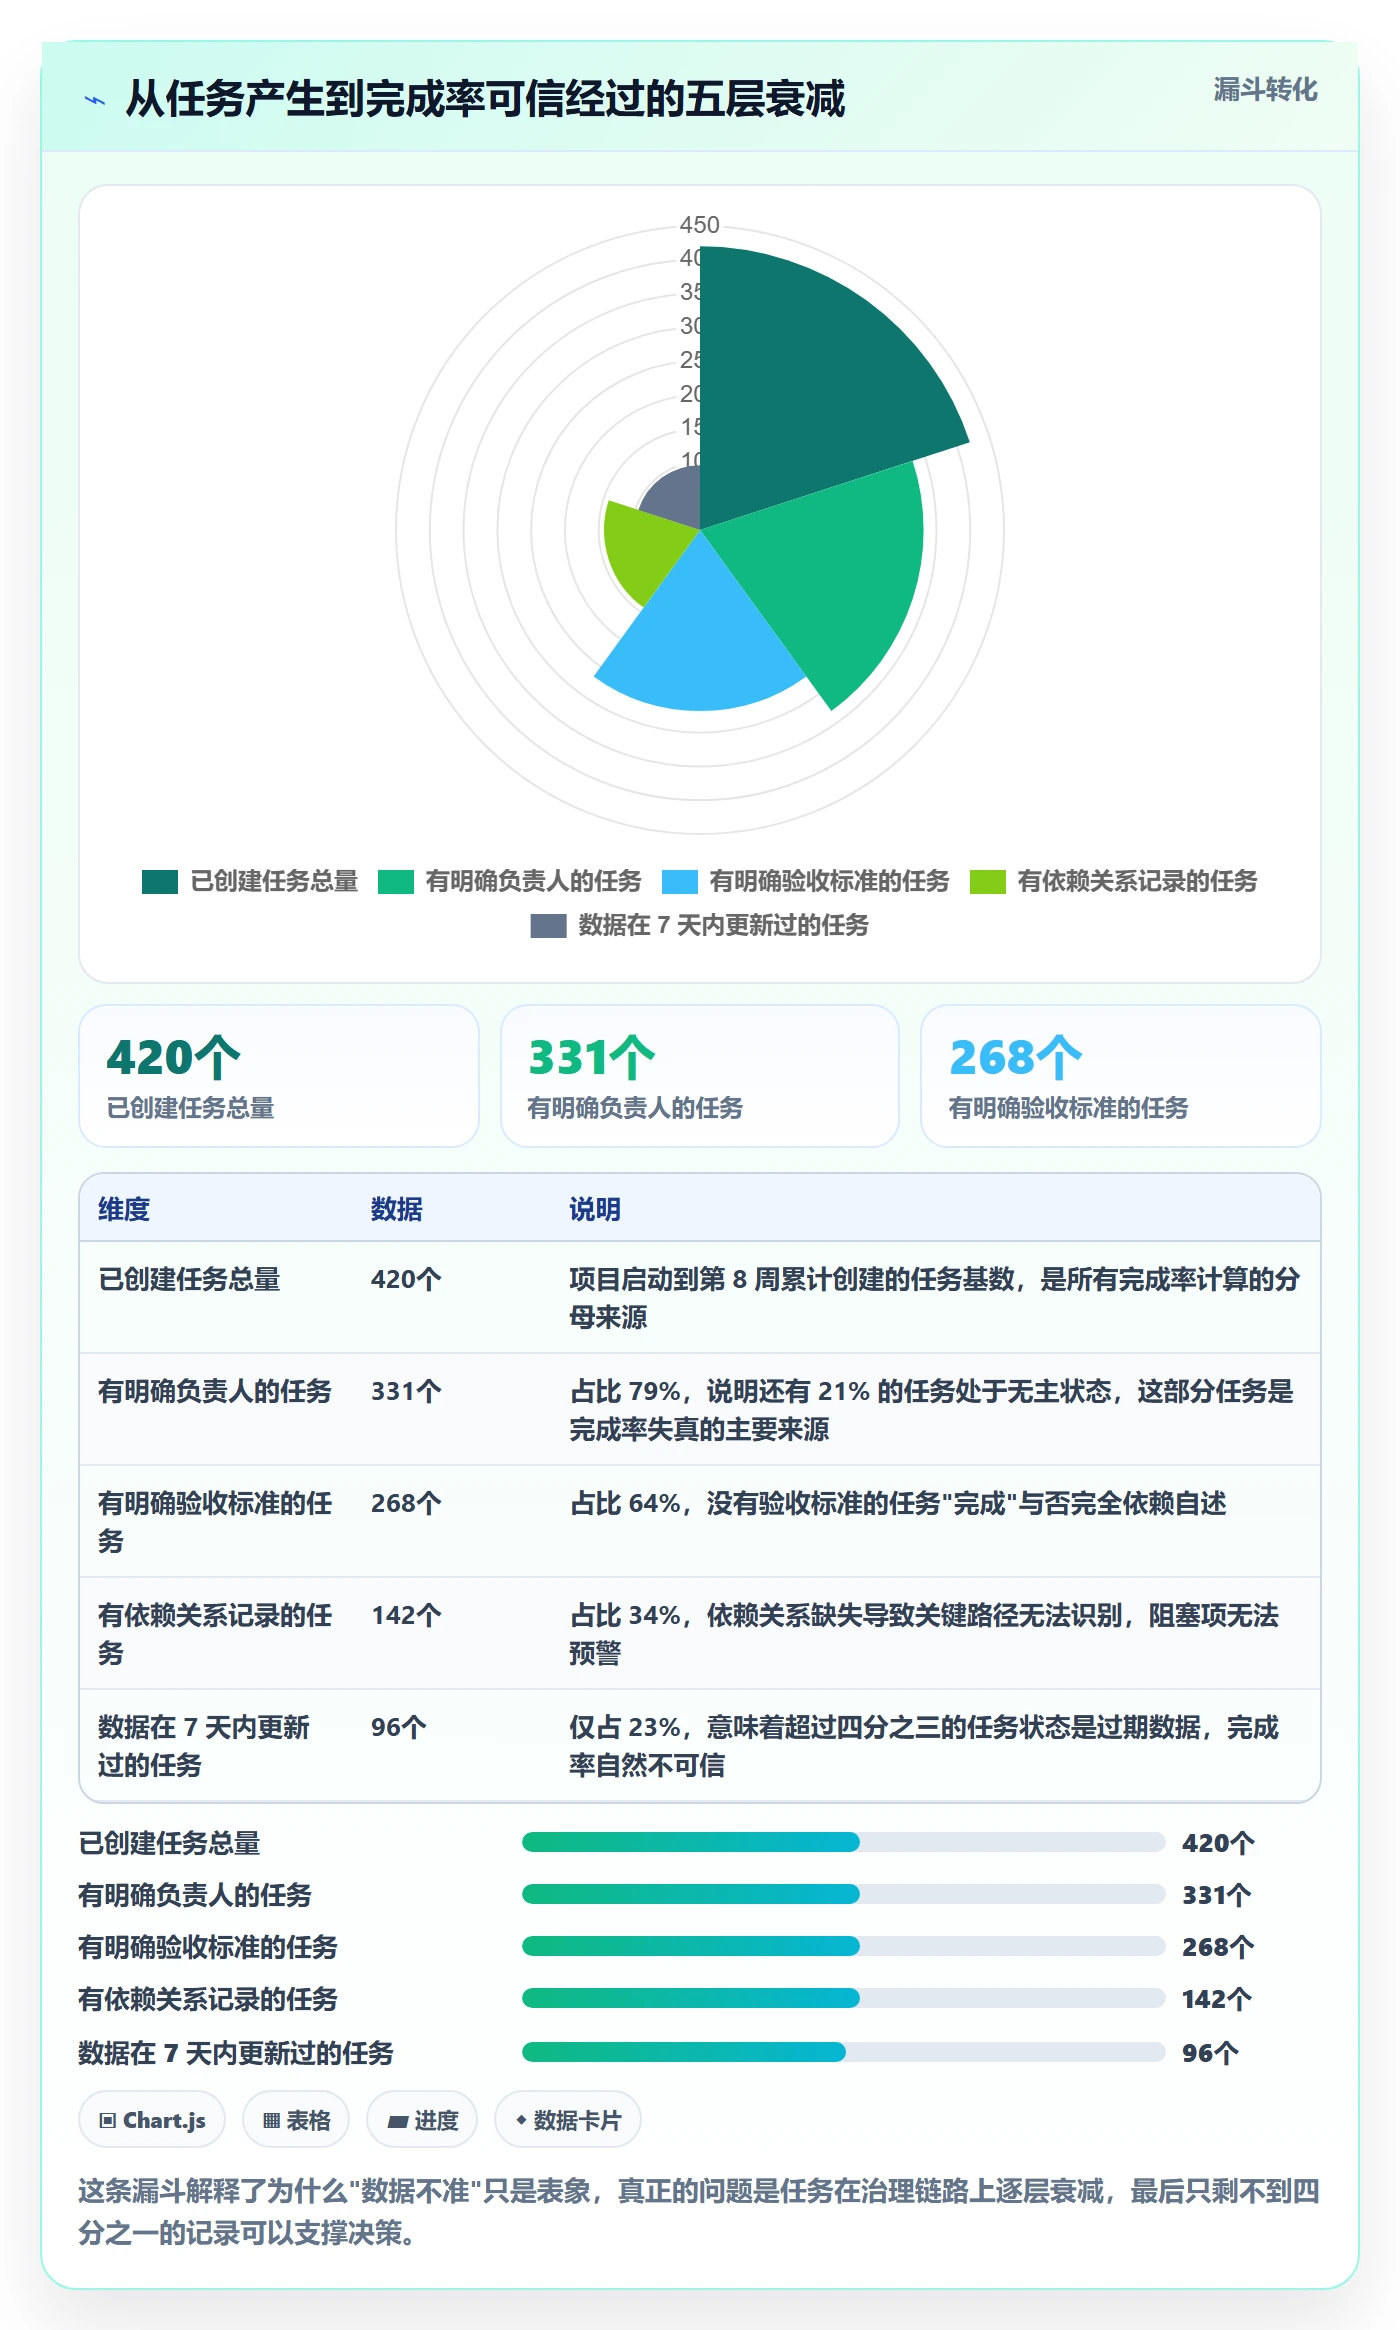Open the 268个 有明确验收标准的任务 card
The height and width of the screenshot is (2330, 1400).
(1121, 1076)
